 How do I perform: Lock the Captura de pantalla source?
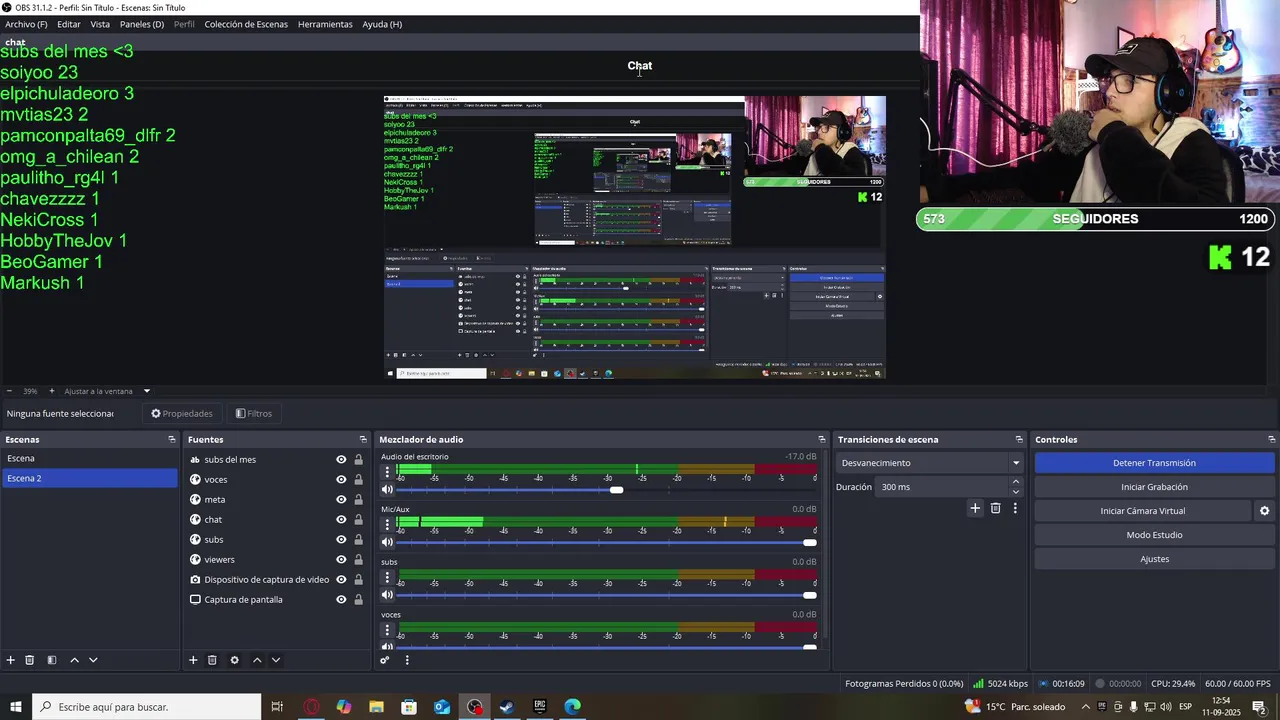click(358, 600)
